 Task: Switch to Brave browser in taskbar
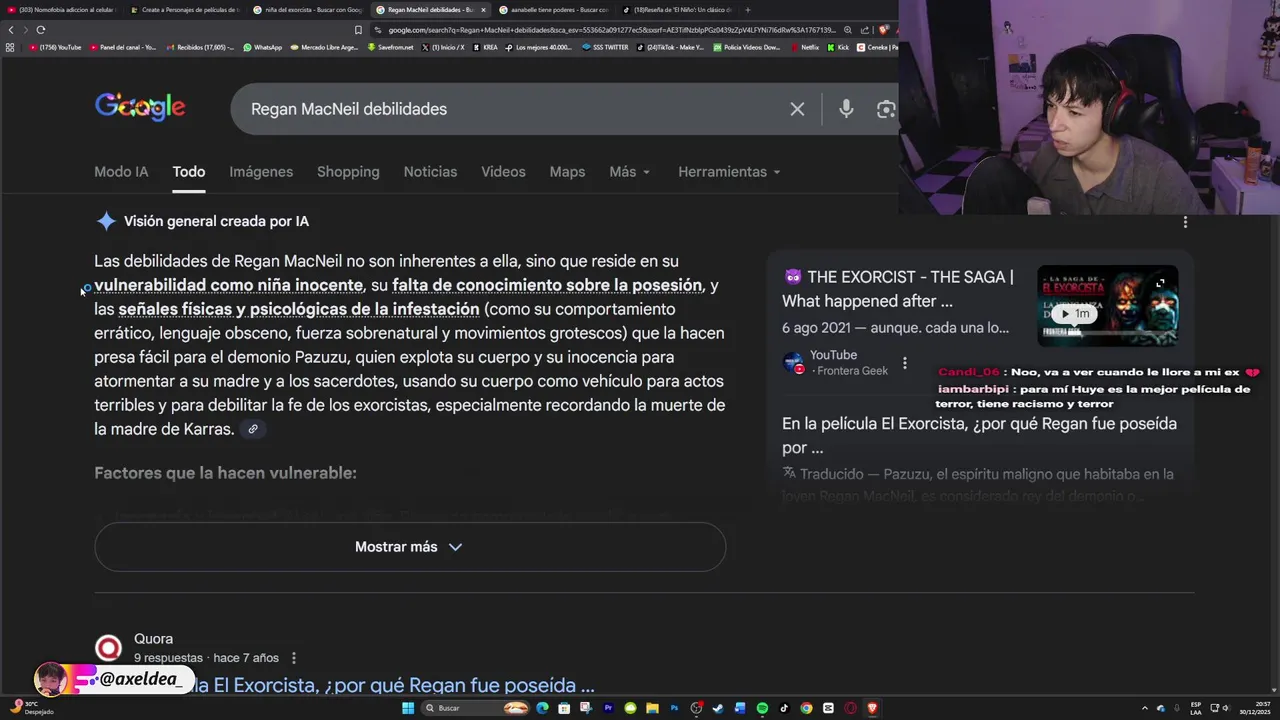click(x=872, y=708)
